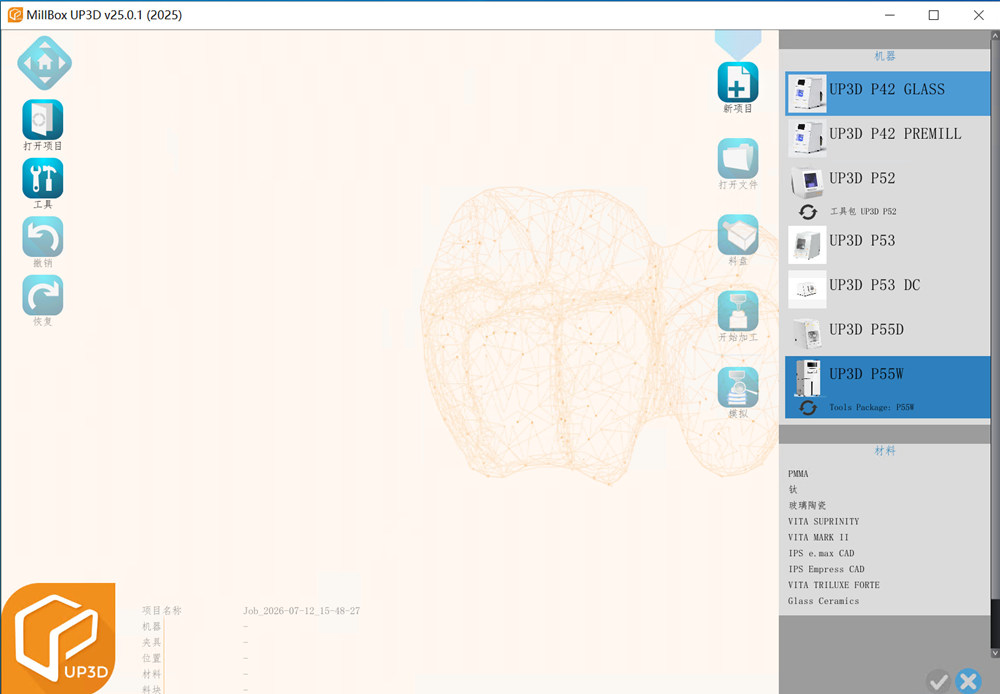Open project via 打开项目 icon

pyautogui.click(x=43, y=119)
